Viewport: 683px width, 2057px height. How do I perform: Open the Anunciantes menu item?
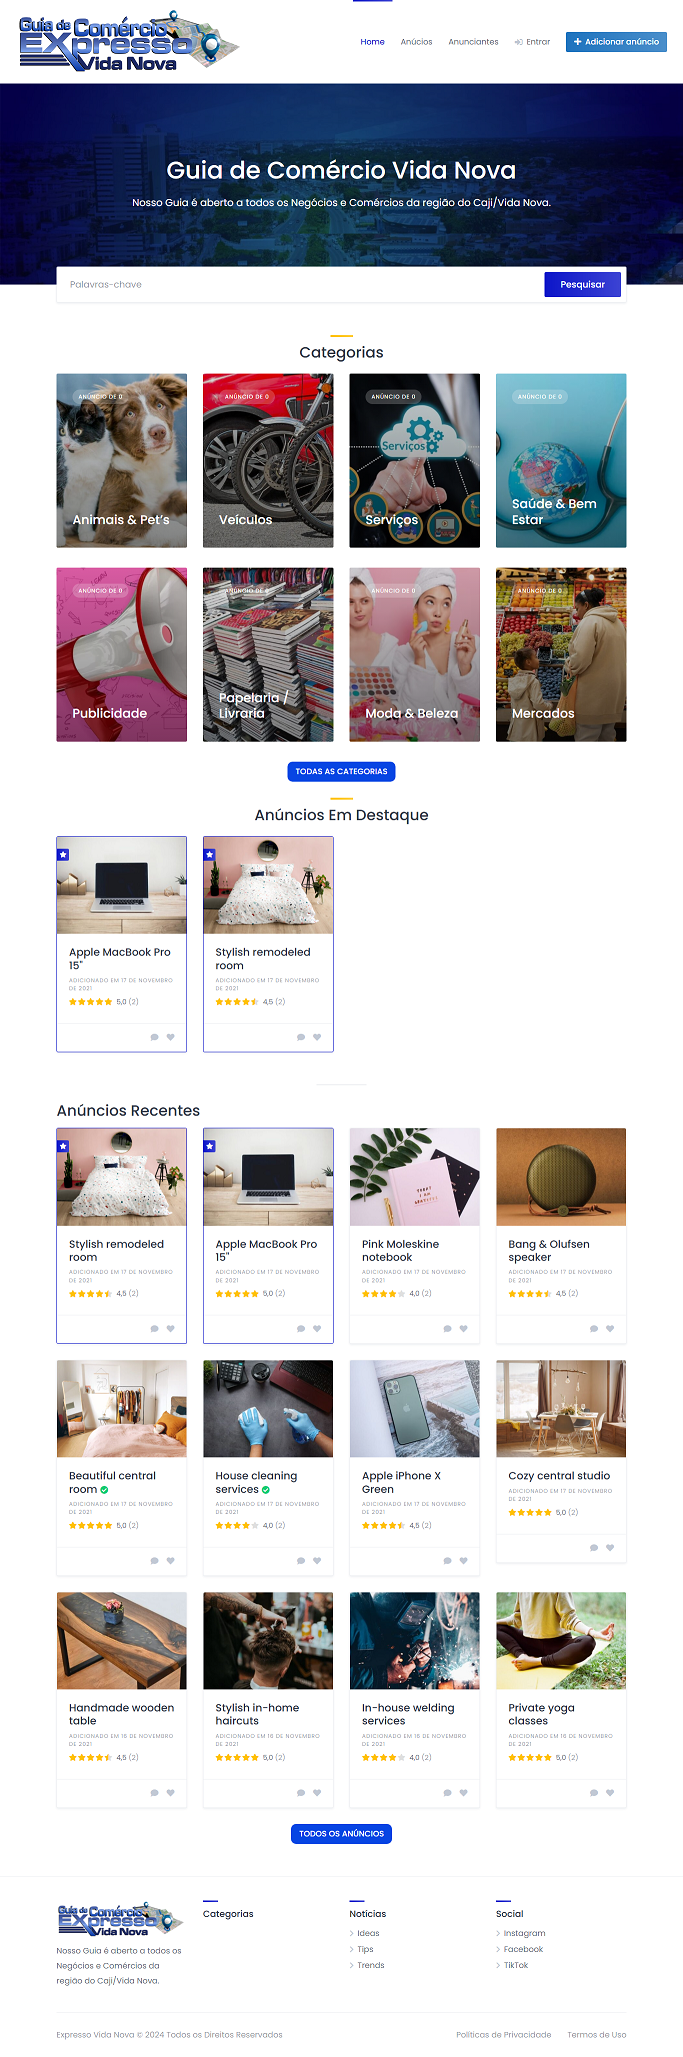tap(473, 42)
